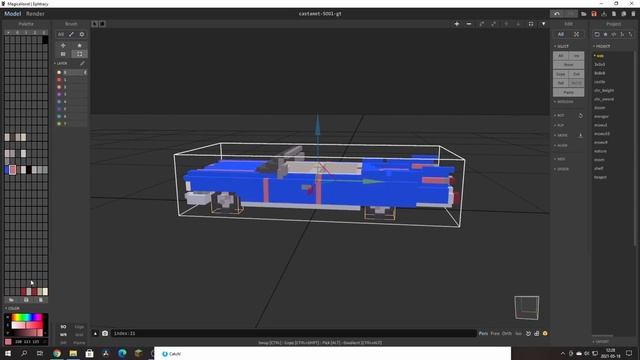This screenshot has width=640, height=360.
Task: Expand console with triangle beside camera
Action: 95,333
